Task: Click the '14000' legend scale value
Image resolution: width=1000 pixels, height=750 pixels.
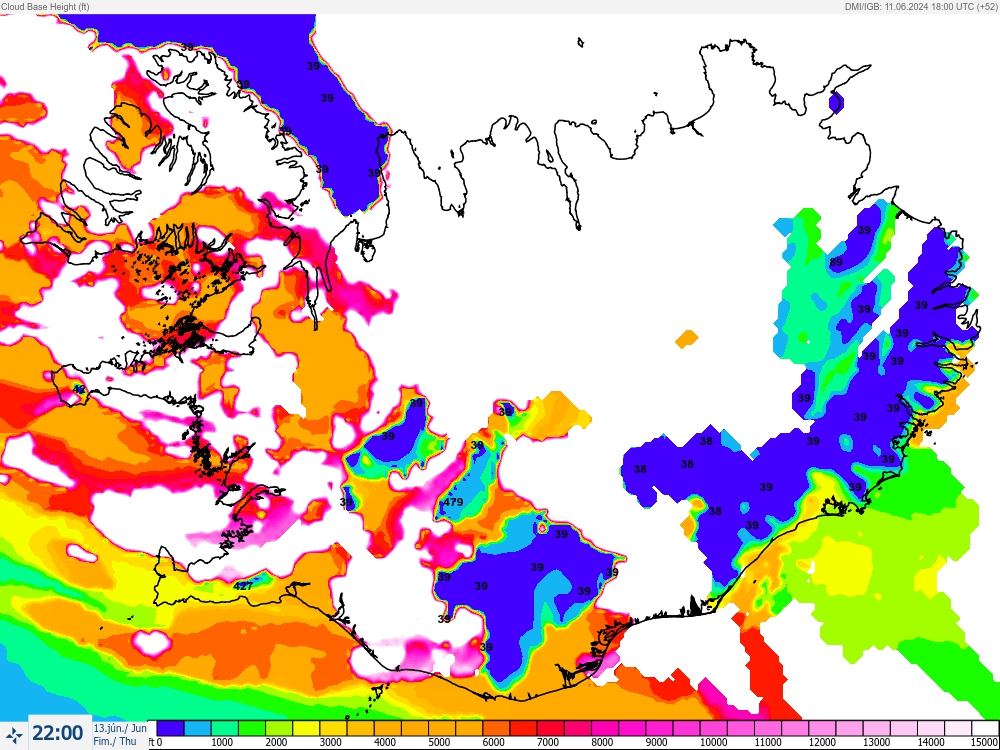Action: [x=931, y=742]
